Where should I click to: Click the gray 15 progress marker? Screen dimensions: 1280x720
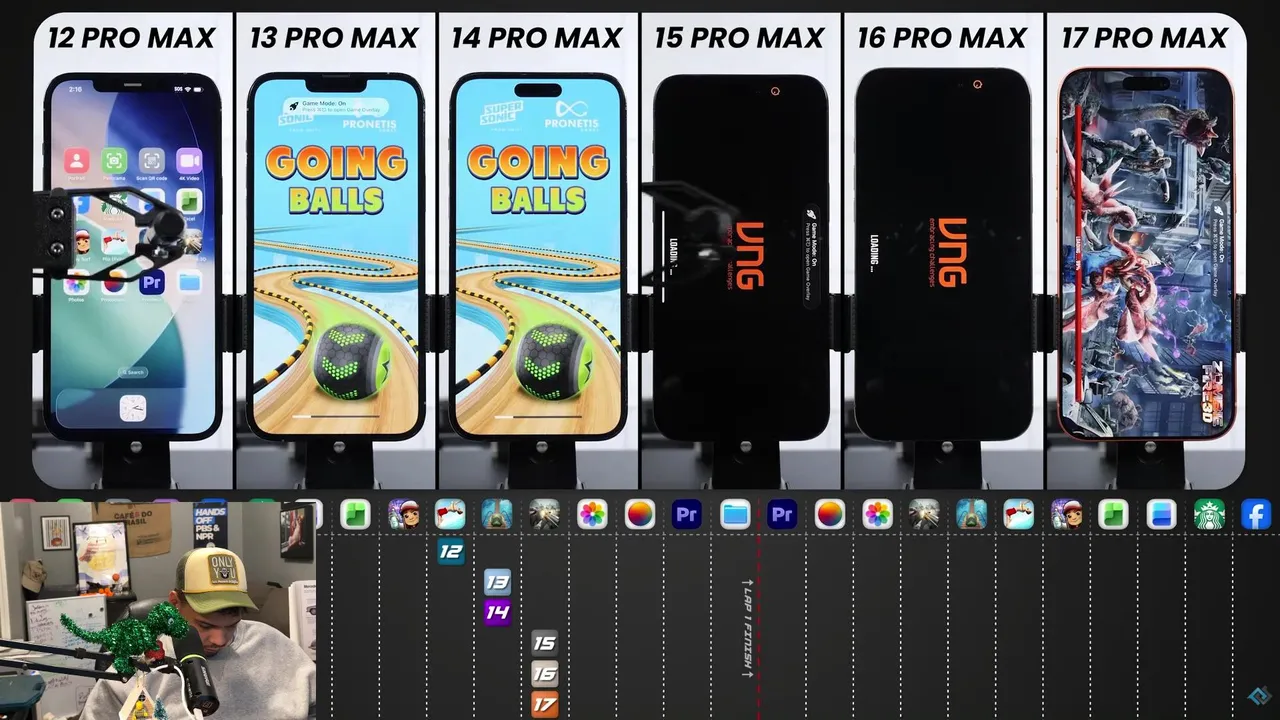click(x=544, y=643)
